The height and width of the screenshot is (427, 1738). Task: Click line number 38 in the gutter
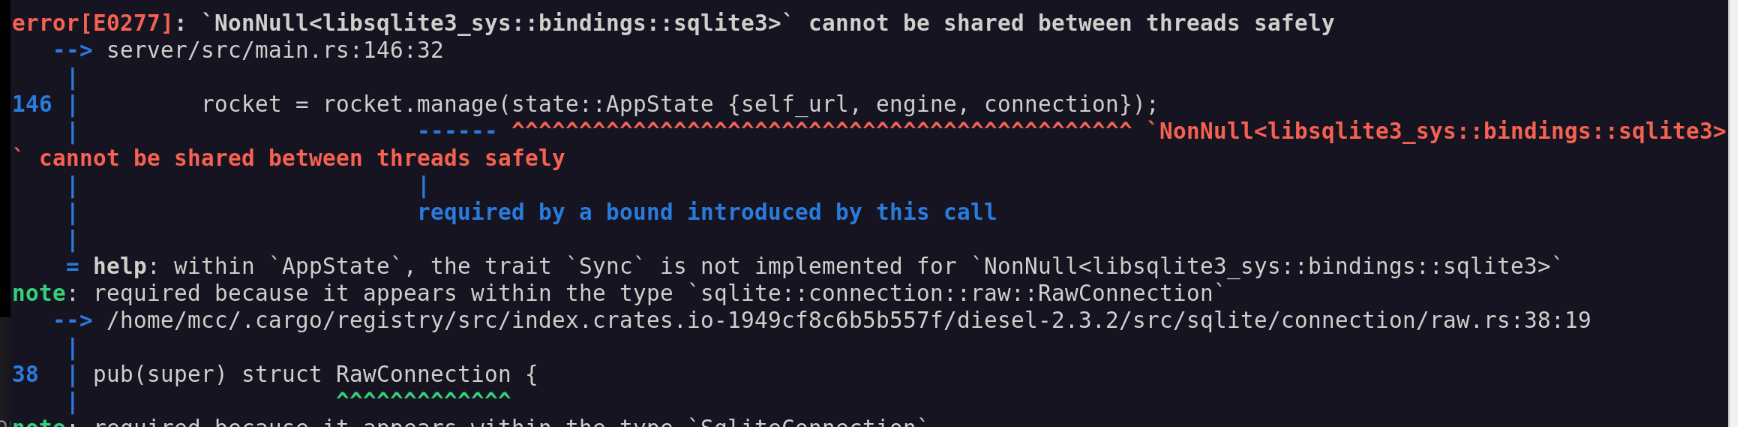[25, 374]
